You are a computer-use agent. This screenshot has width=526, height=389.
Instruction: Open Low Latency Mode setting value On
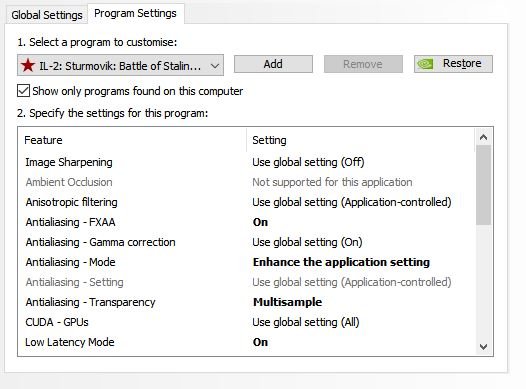click(260, 342)
